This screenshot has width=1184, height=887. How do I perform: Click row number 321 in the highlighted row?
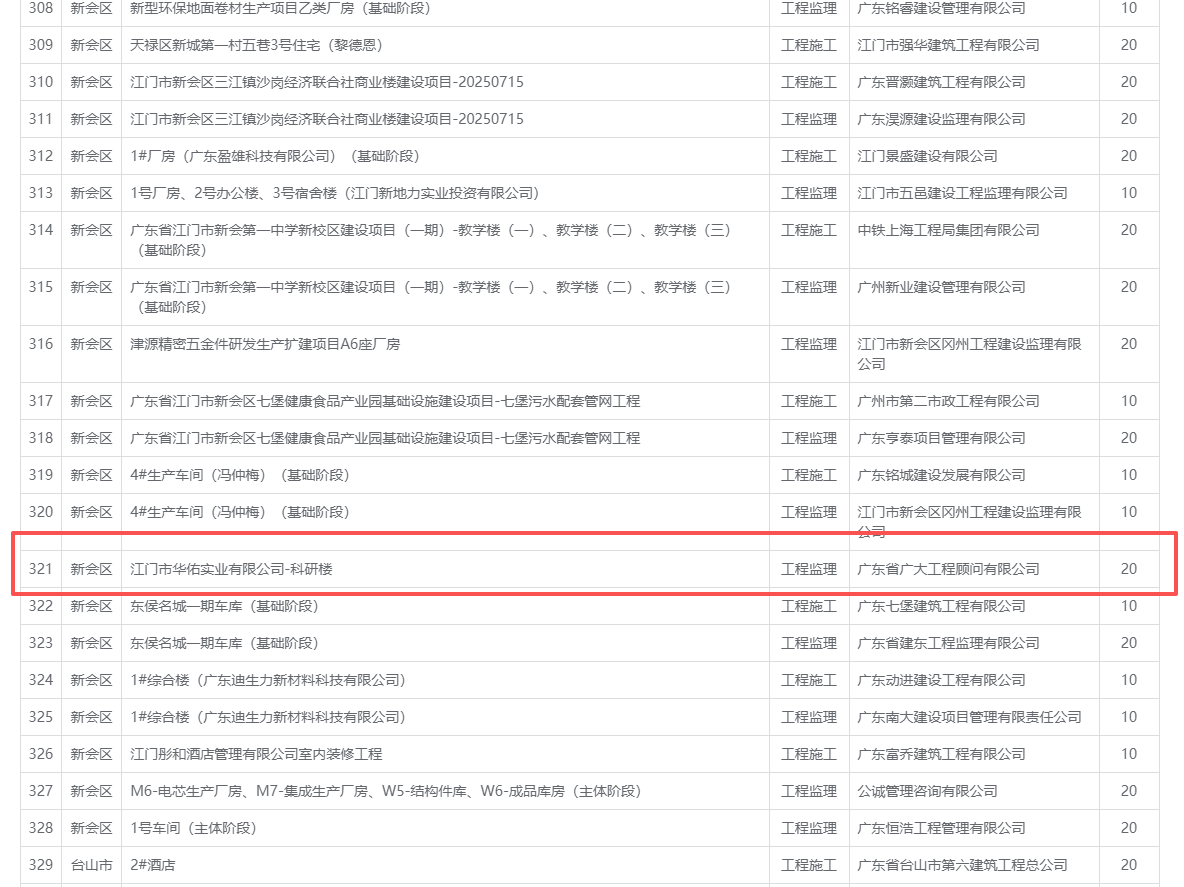pos(40,569)
